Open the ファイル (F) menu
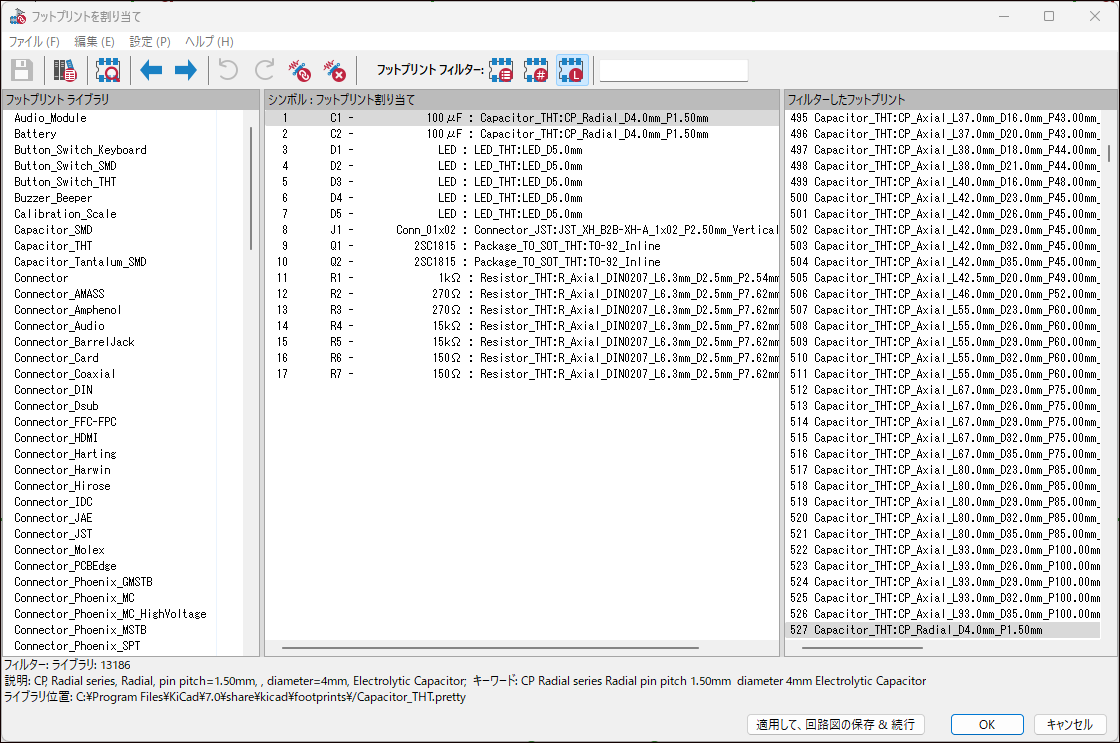This screenshot has width=1120, height=743. coord(34,41)
